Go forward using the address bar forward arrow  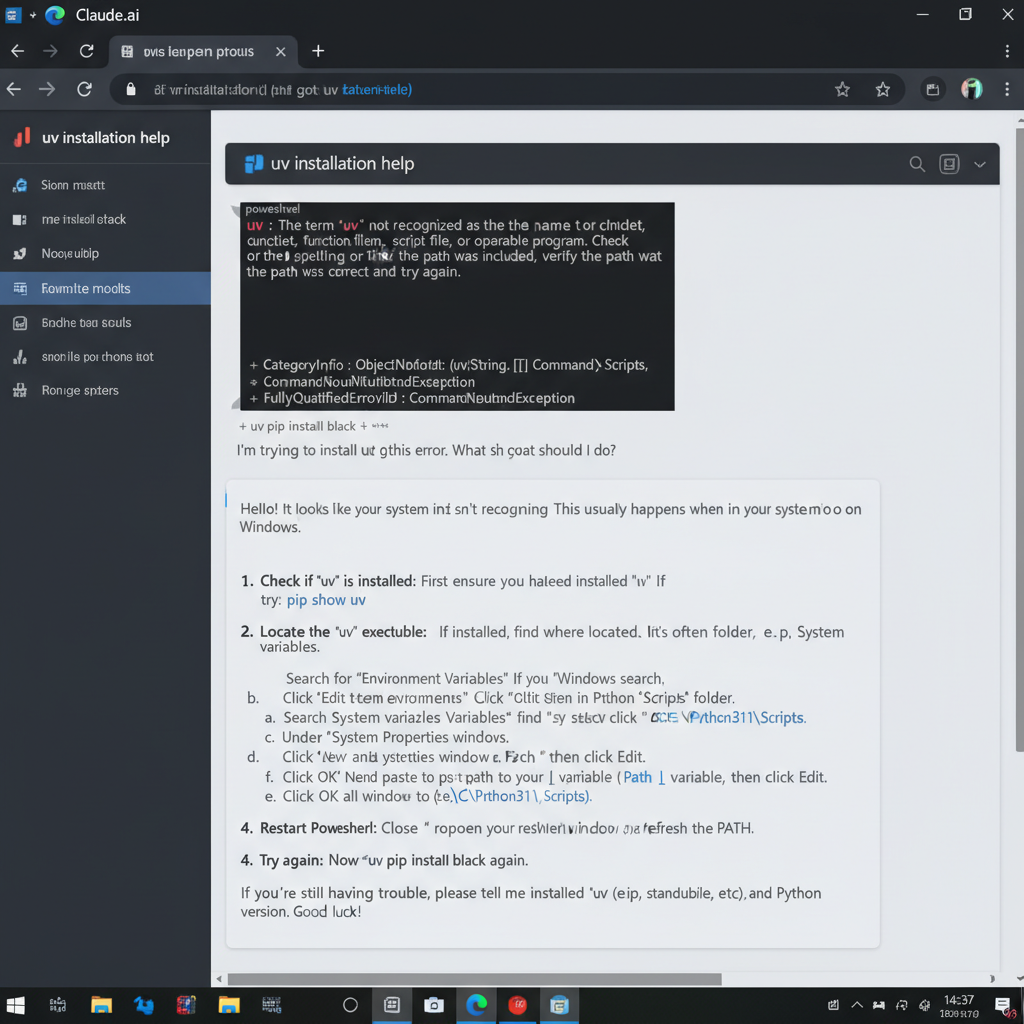[47, 89]
